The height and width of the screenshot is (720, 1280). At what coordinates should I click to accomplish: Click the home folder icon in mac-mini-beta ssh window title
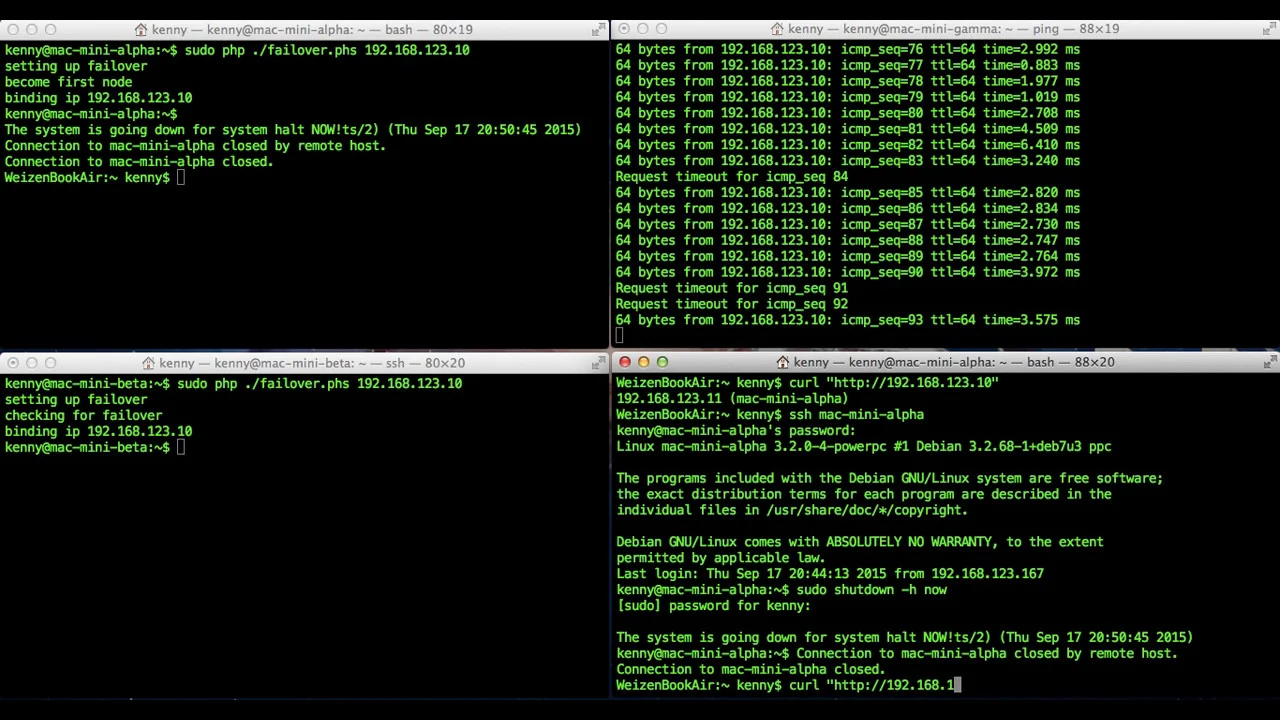[148, 363]
